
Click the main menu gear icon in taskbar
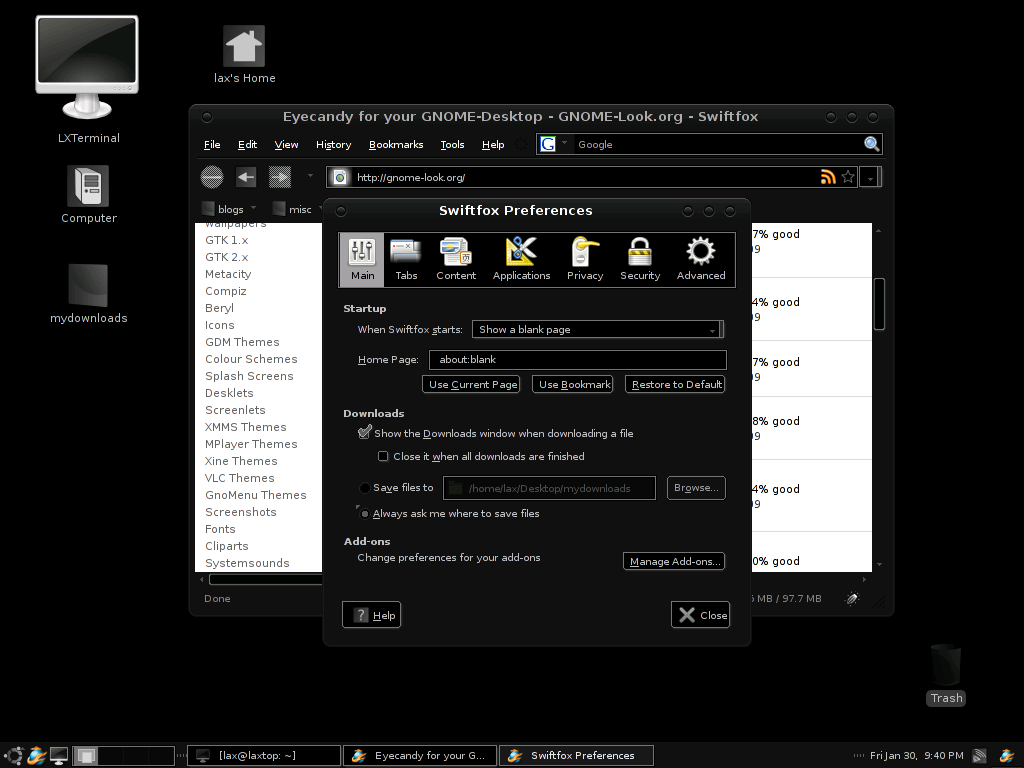click(x=14, y=756)
